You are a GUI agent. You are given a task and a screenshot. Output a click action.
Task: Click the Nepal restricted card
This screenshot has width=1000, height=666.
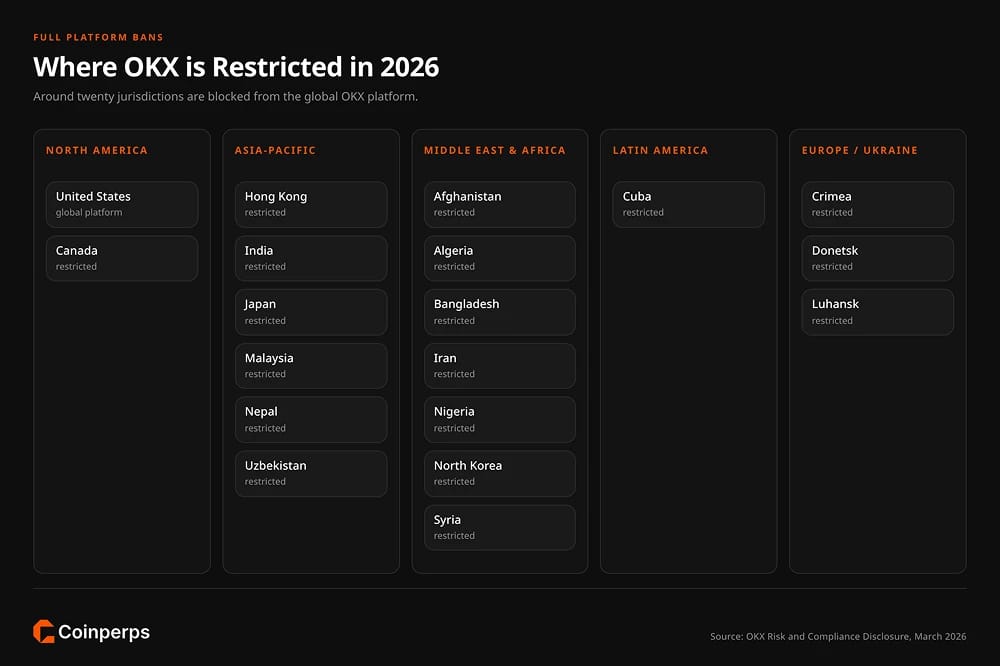(x=311, y=420)
